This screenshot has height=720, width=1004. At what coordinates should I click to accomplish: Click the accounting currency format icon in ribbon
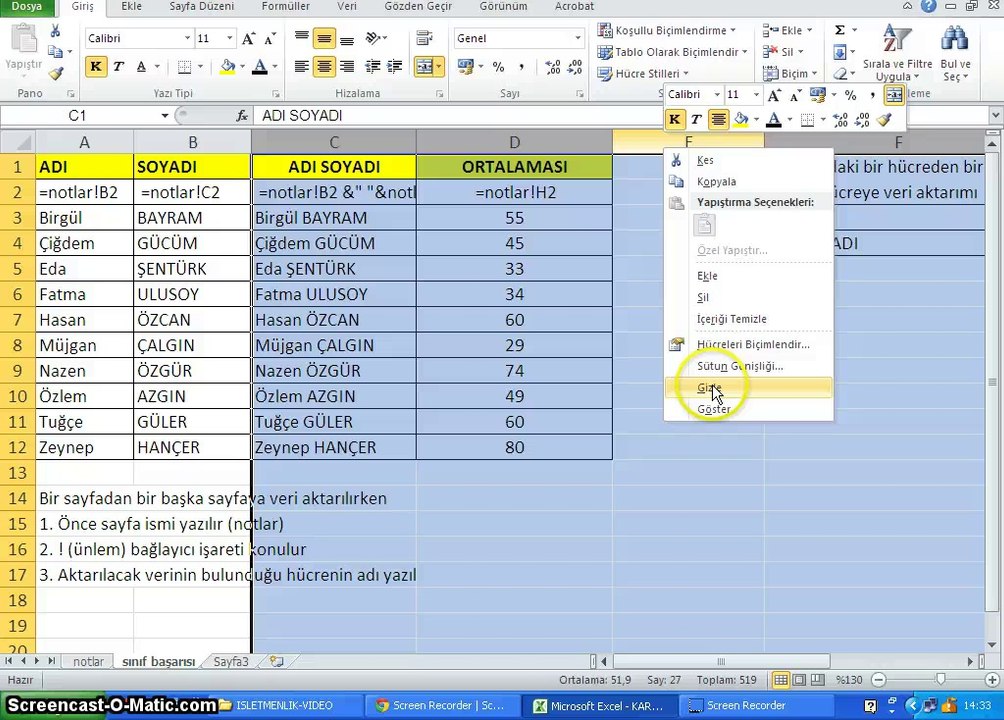tap(466, 66)
